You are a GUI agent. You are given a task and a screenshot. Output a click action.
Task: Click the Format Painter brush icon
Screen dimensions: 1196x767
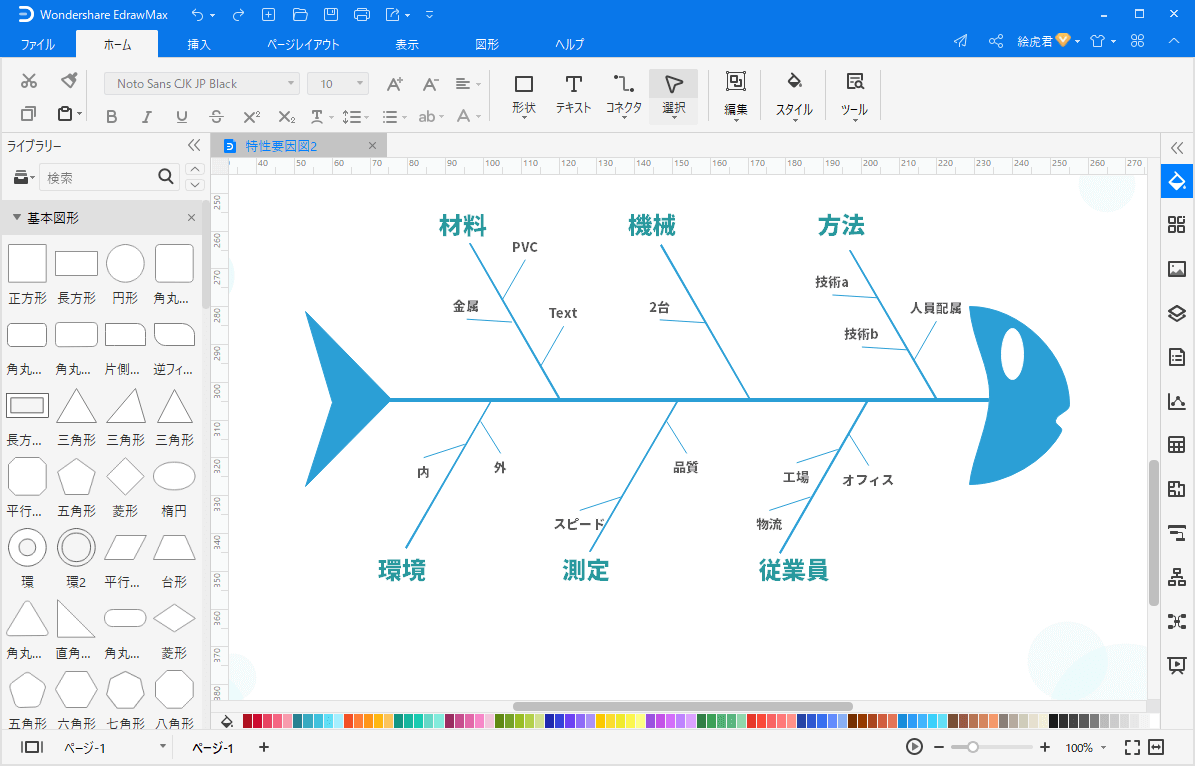point(68,81)
